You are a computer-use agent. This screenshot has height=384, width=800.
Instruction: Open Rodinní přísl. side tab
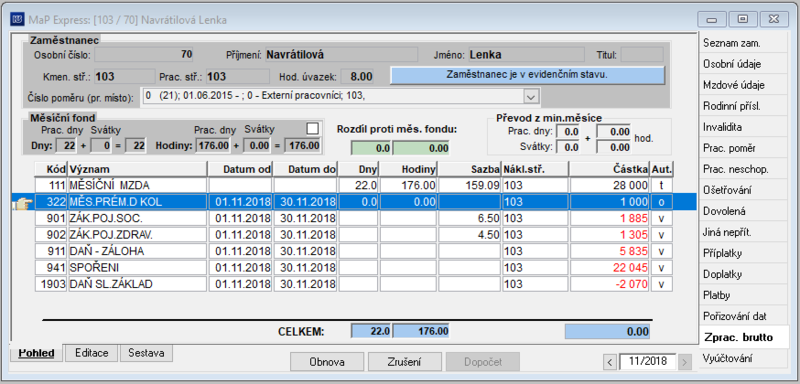click(743, 106)
